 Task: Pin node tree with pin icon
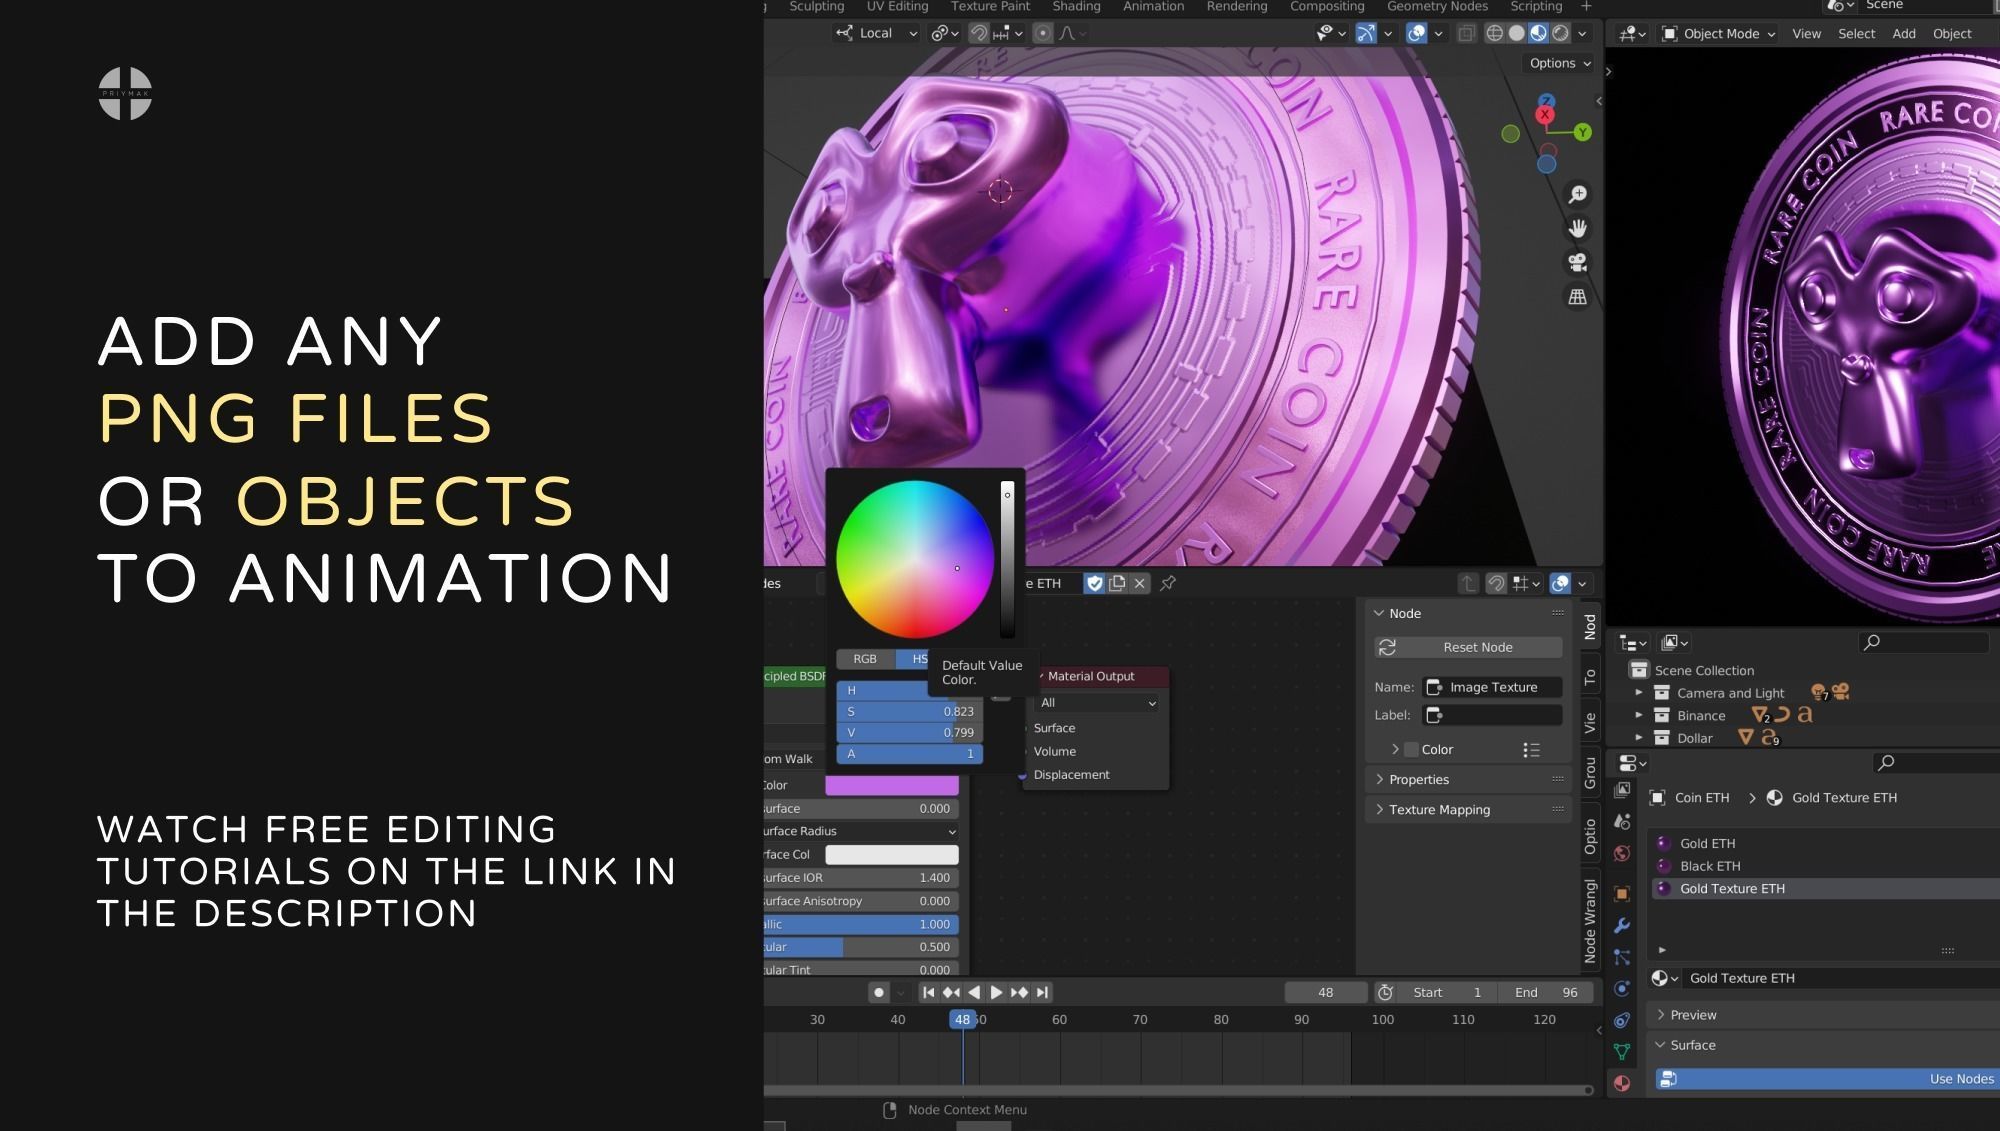[1168, 583]
